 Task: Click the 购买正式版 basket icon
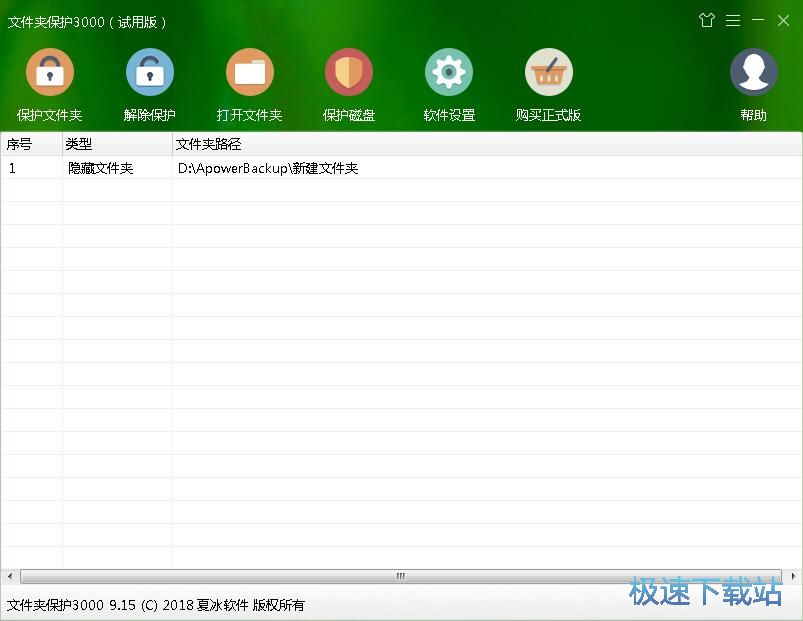548,72
